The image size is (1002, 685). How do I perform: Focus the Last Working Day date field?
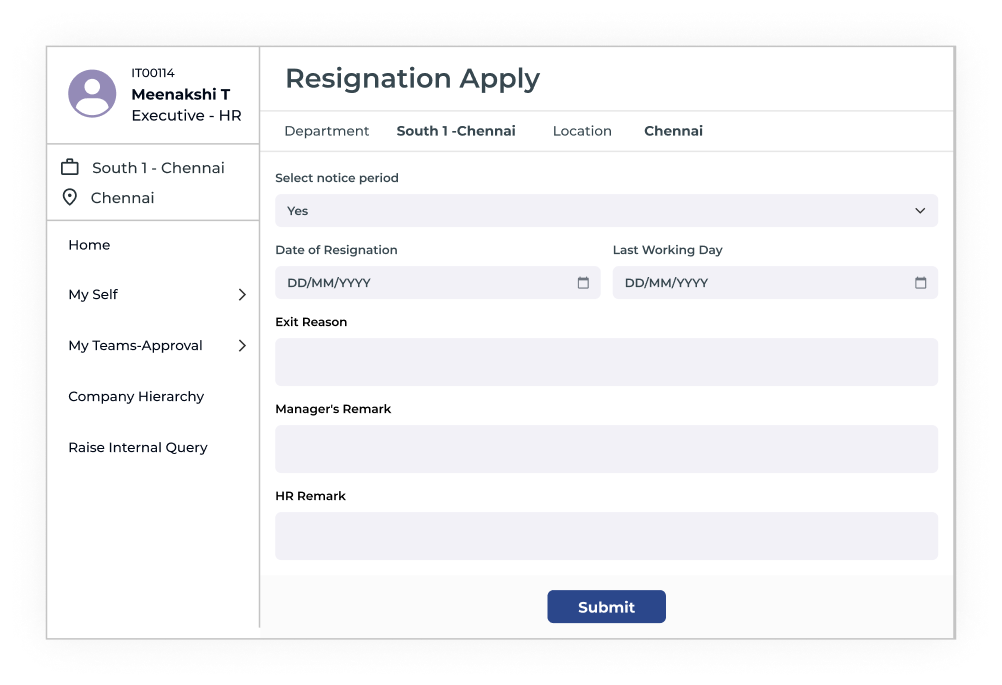760,283
